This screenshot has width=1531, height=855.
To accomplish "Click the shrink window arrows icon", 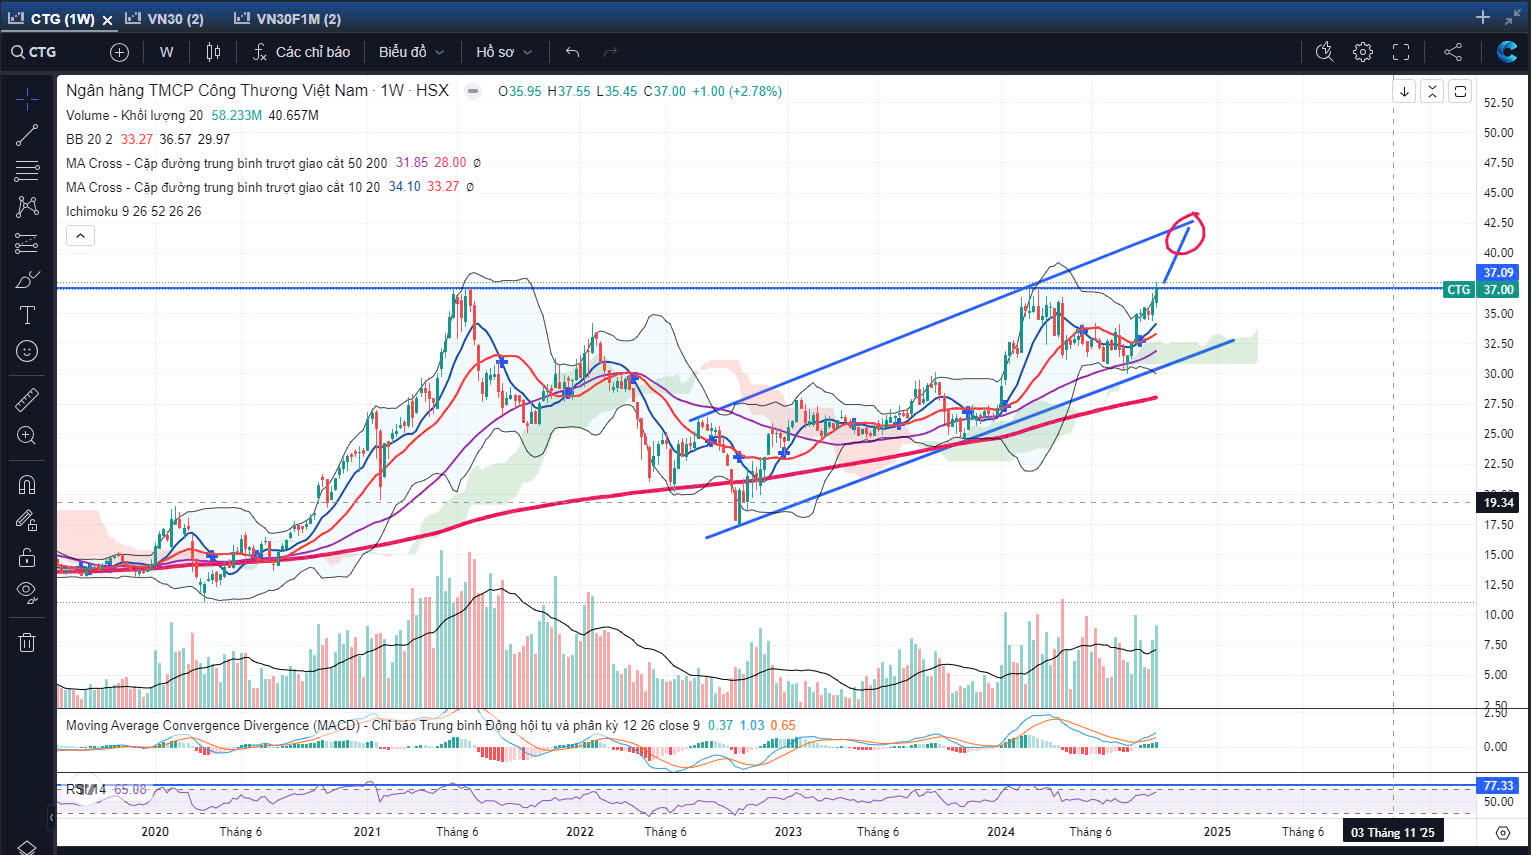I will click(x=1512, y=17).
